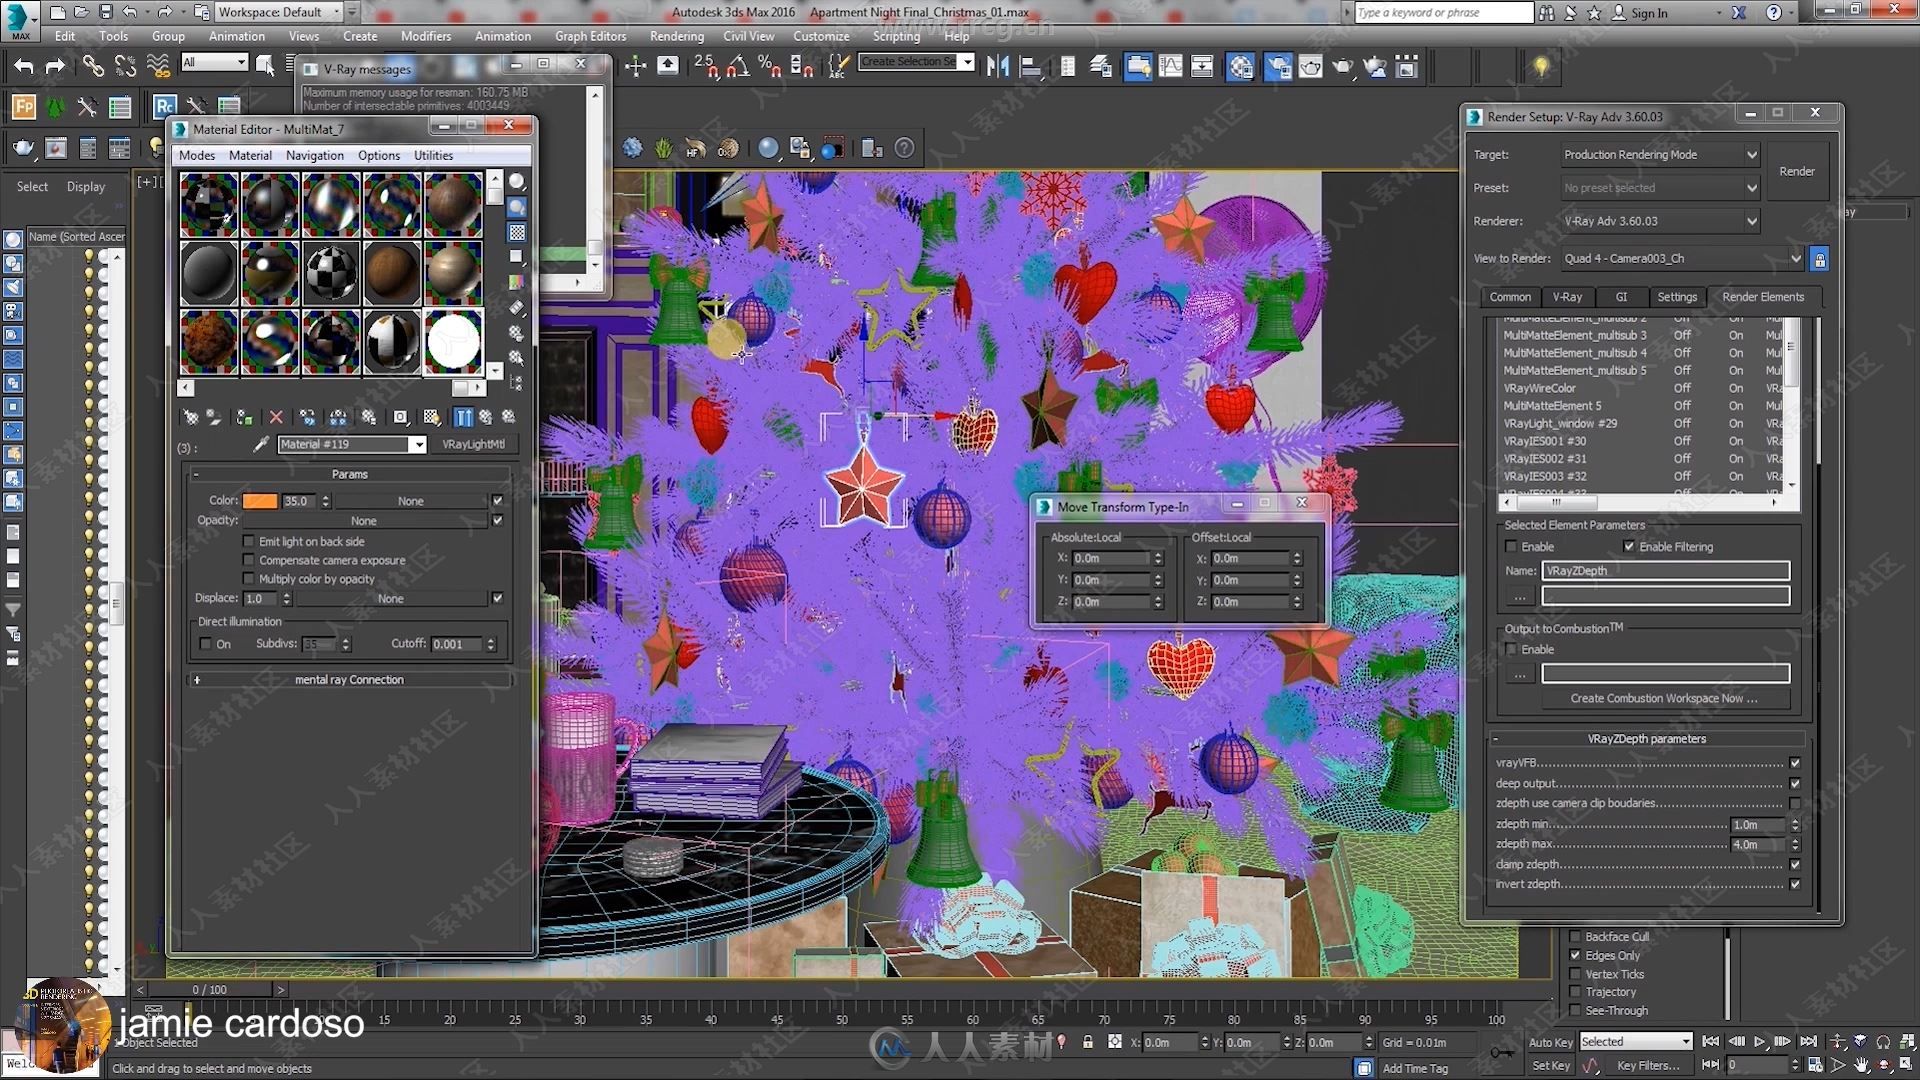Open the Rendered Frame Window icon
This screenshot has width=1920, height=1080.
pos(1310,66)
